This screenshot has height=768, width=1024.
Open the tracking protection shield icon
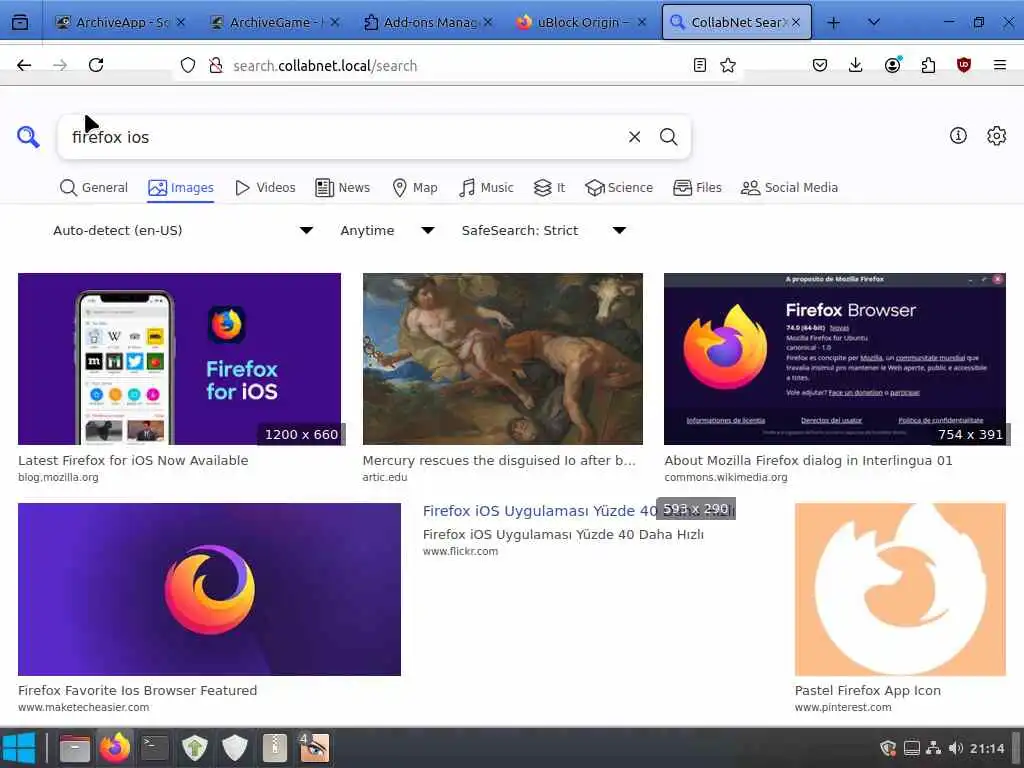point(188,65)
